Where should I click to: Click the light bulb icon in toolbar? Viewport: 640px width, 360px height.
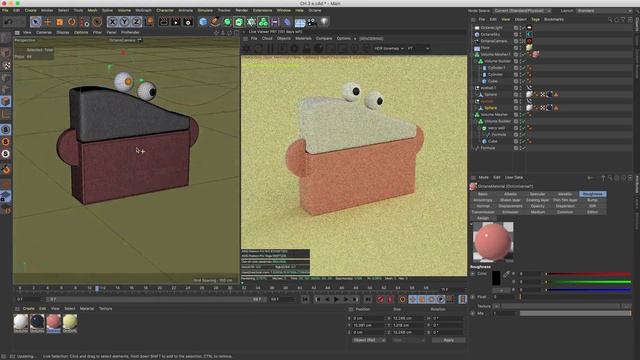tap(324, 22)
